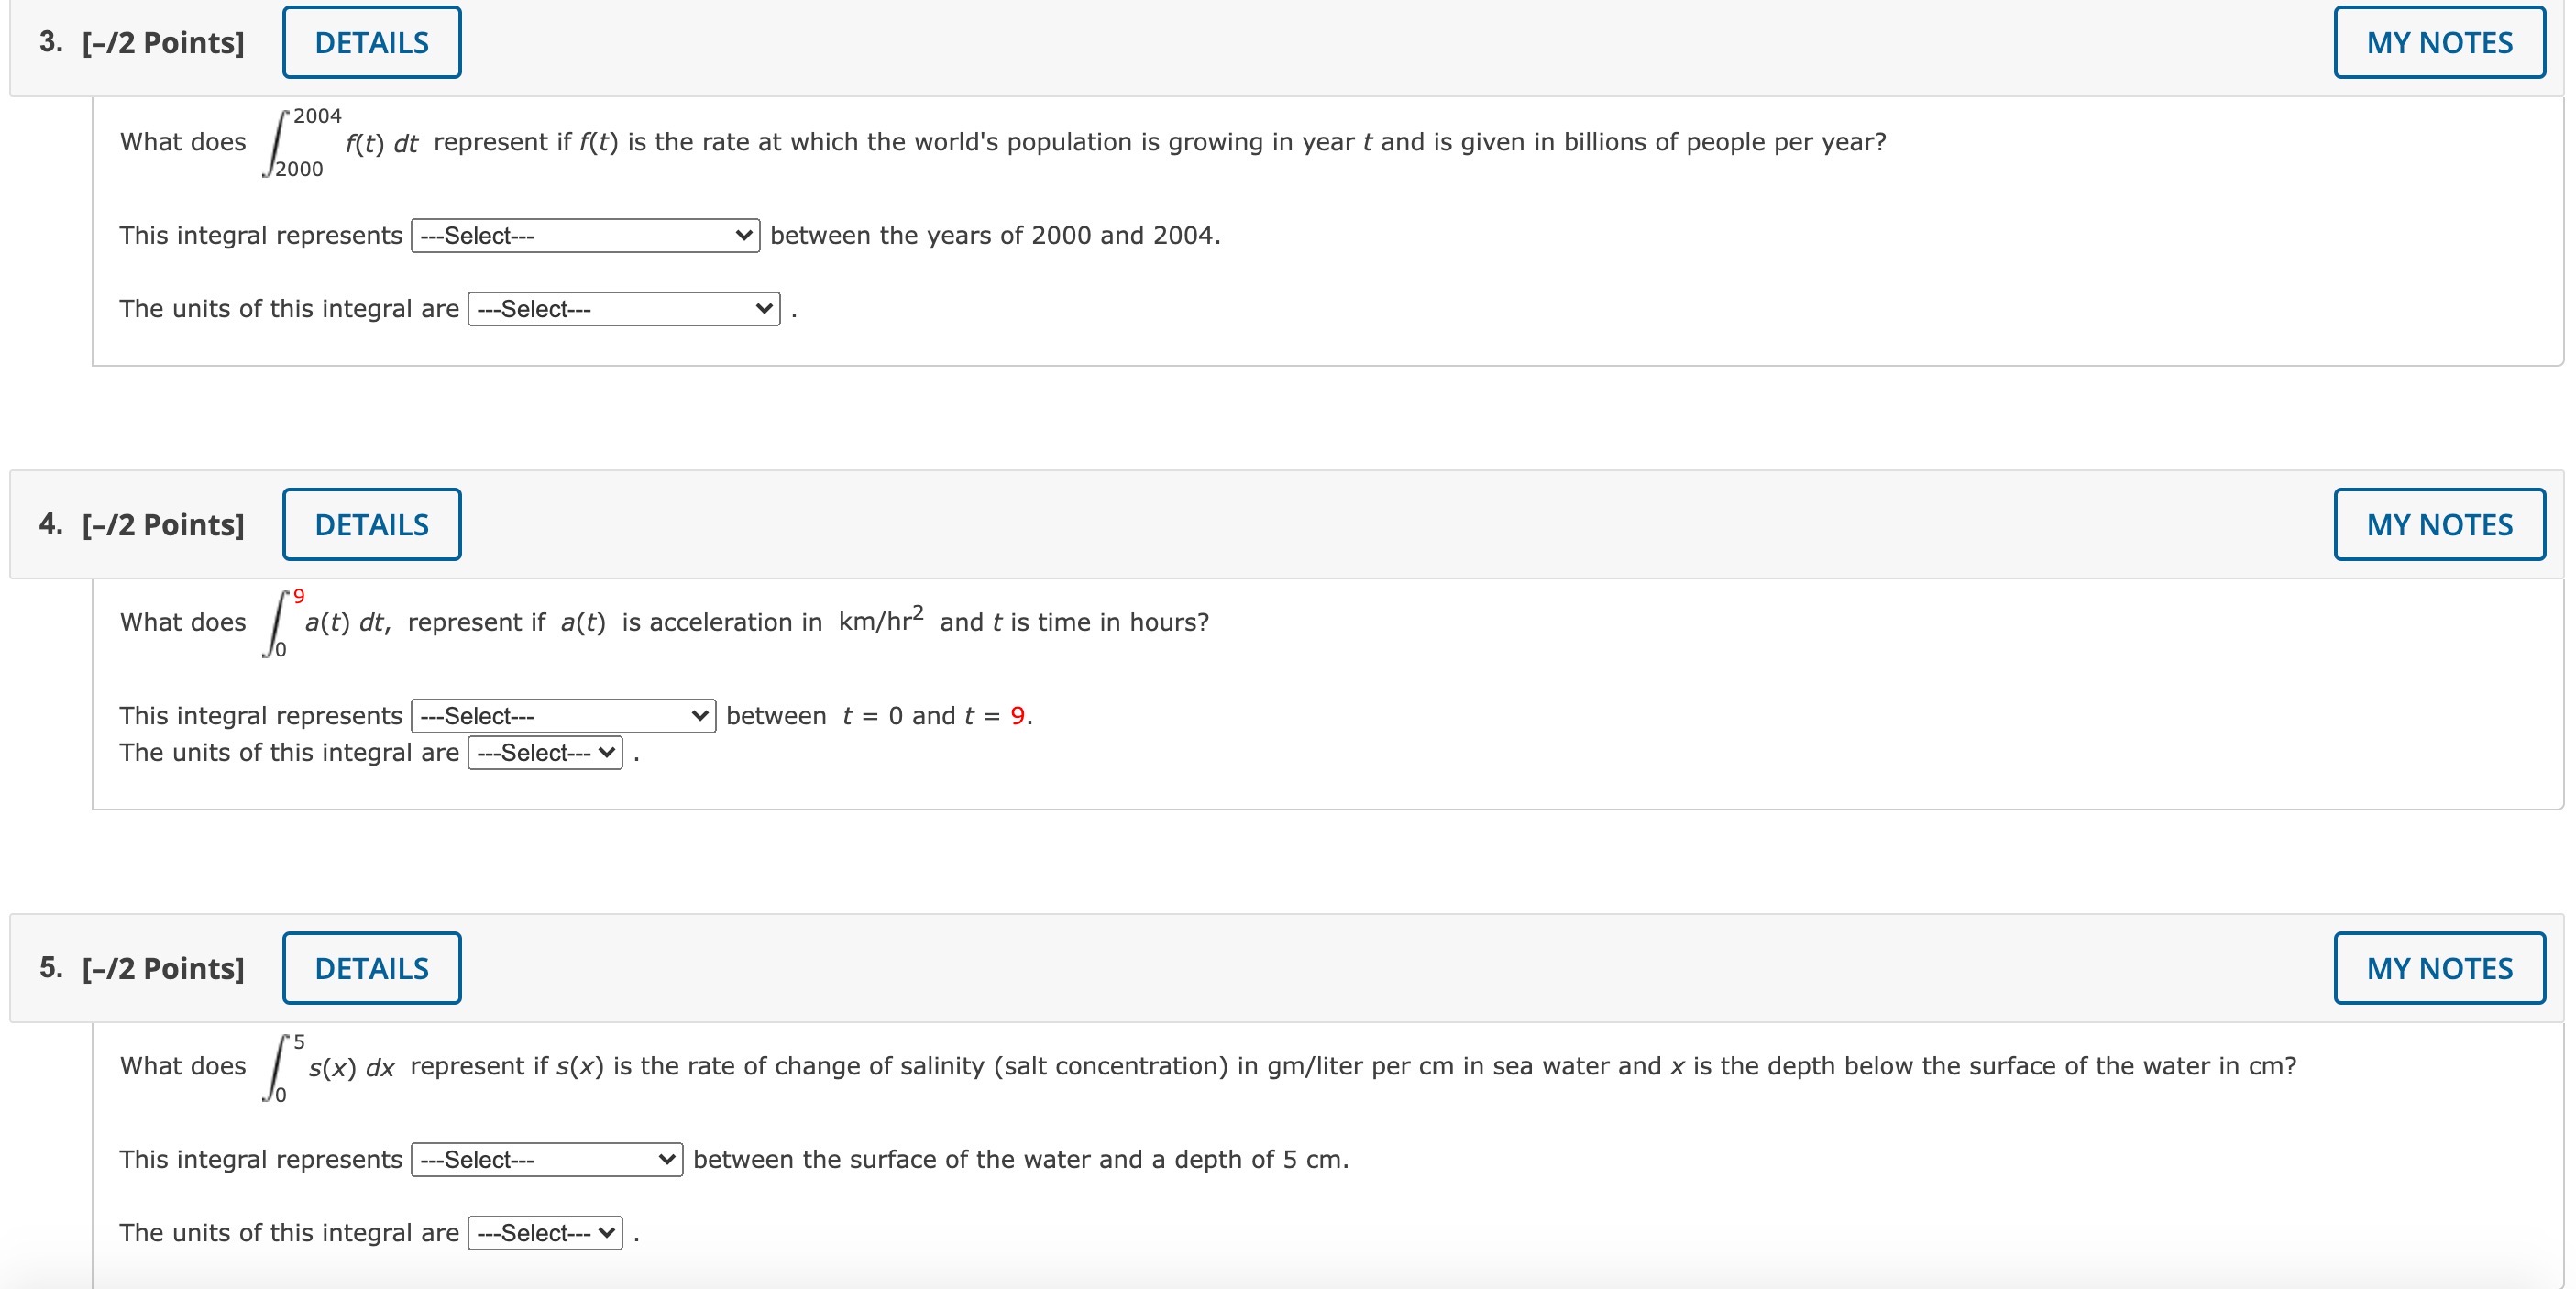This screenshot has width=2576, height=1289.
Task: Expand the chevron on question 4's units Select box
Action: 607,752
